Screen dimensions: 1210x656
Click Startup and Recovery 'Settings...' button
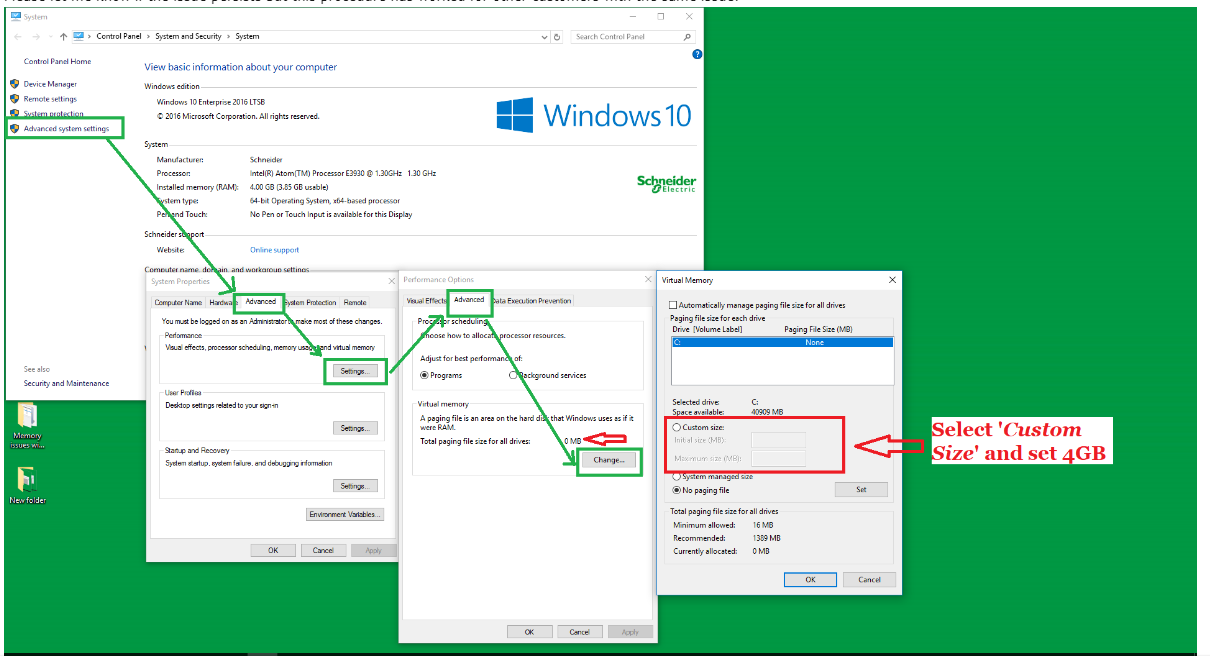pyautogui.click(x=354, y=486)
